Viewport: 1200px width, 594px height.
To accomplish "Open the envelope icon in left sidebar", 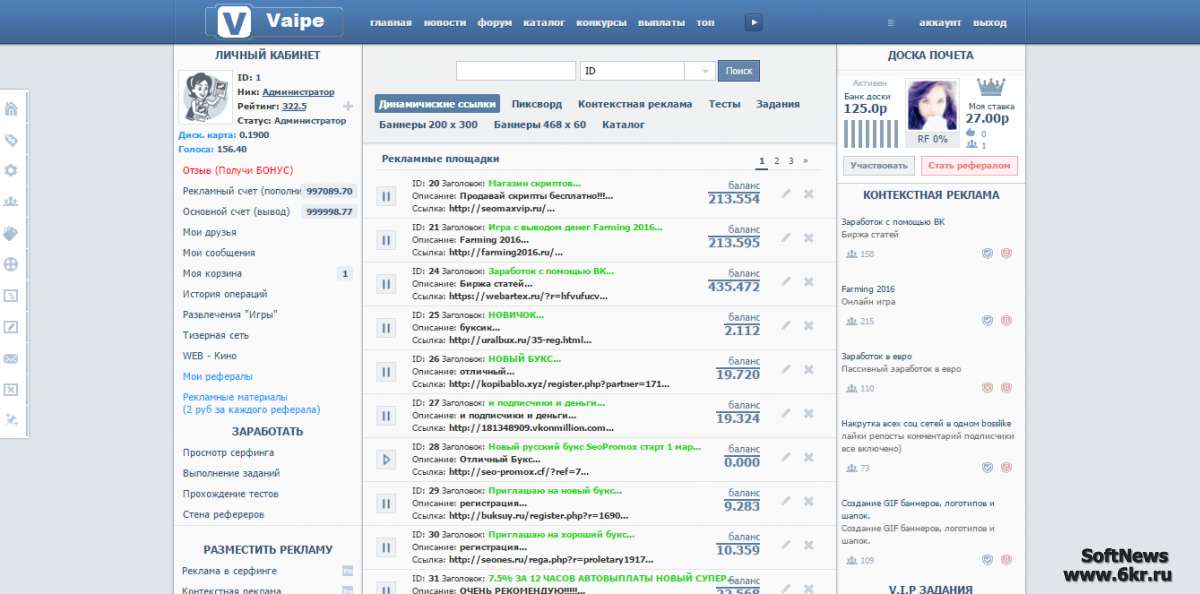I will (11, 358).
